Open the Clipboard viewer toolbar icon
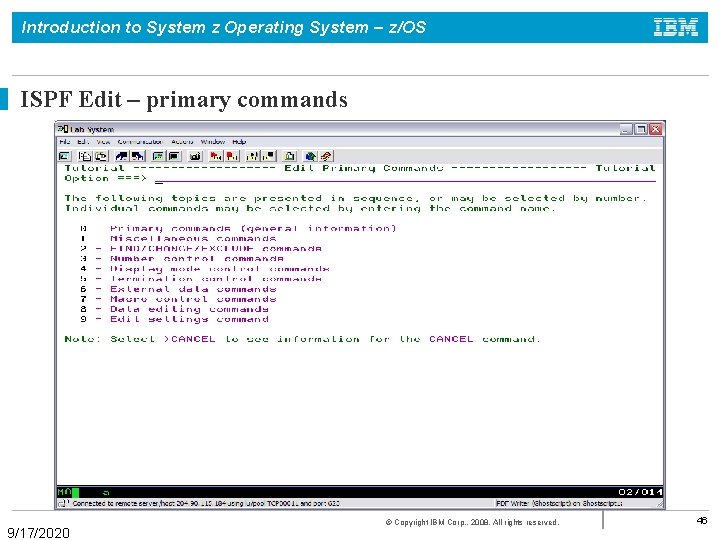The image size is (720, 540). (290, 156)
